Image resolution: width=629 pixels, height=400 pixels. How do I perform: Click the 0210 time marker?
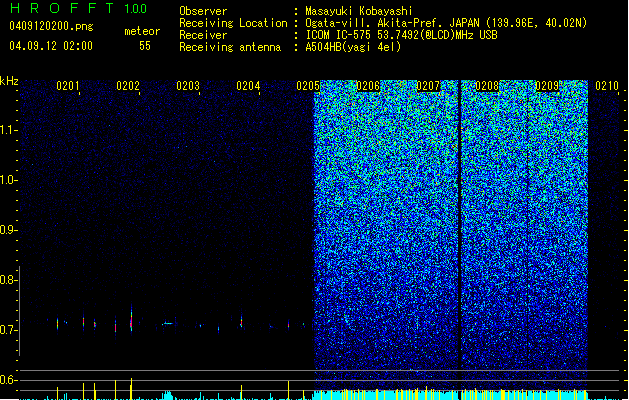coord(607,86)
